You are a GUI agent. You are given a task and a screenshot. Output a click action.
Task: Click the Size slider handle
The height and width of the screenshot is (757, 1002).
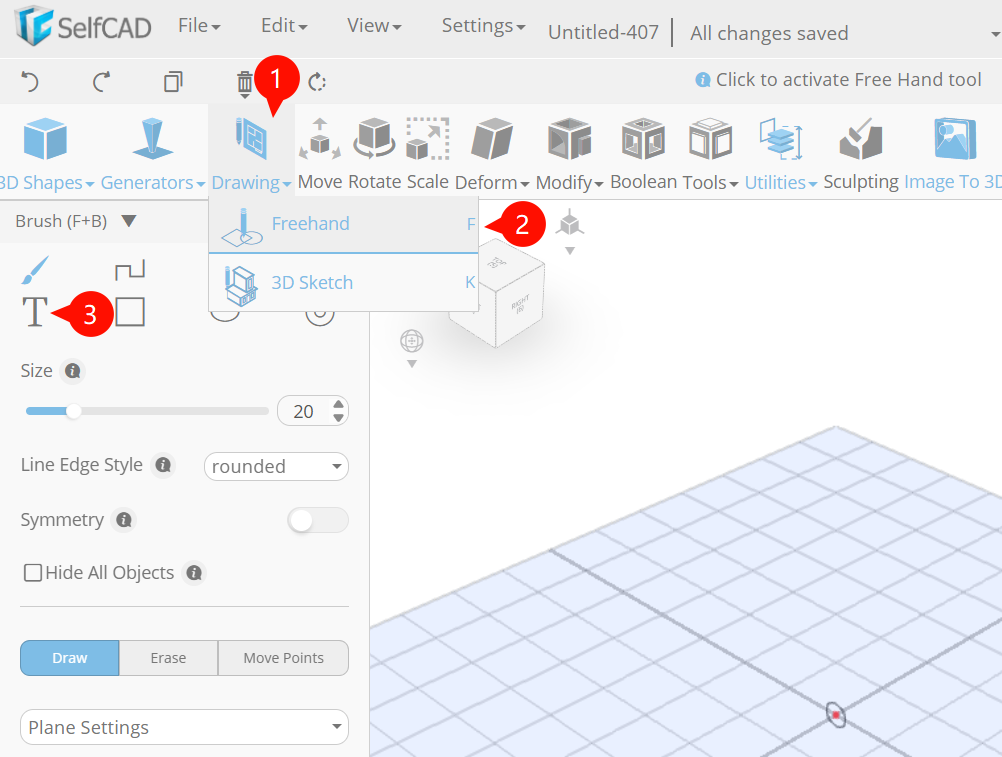coord(73,411)
